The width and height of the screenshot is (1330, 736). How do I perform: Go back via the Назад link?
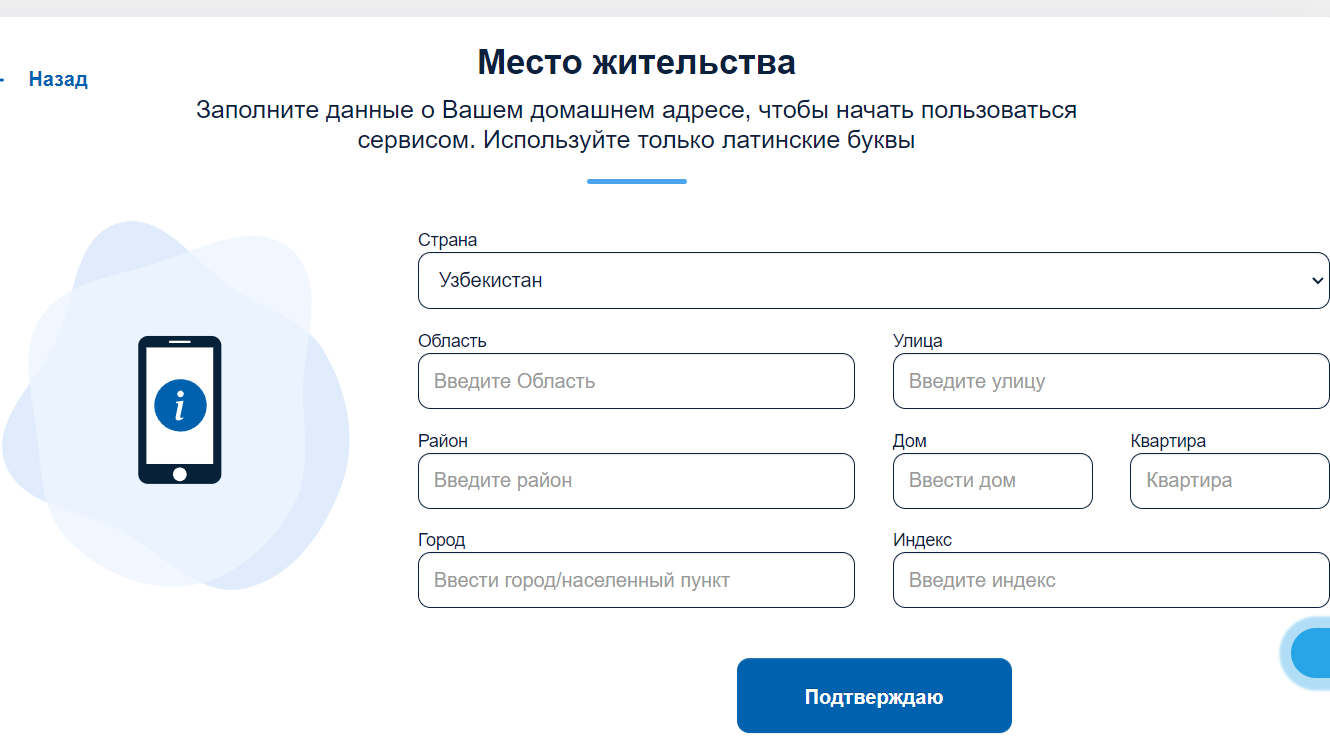point(57,79)
